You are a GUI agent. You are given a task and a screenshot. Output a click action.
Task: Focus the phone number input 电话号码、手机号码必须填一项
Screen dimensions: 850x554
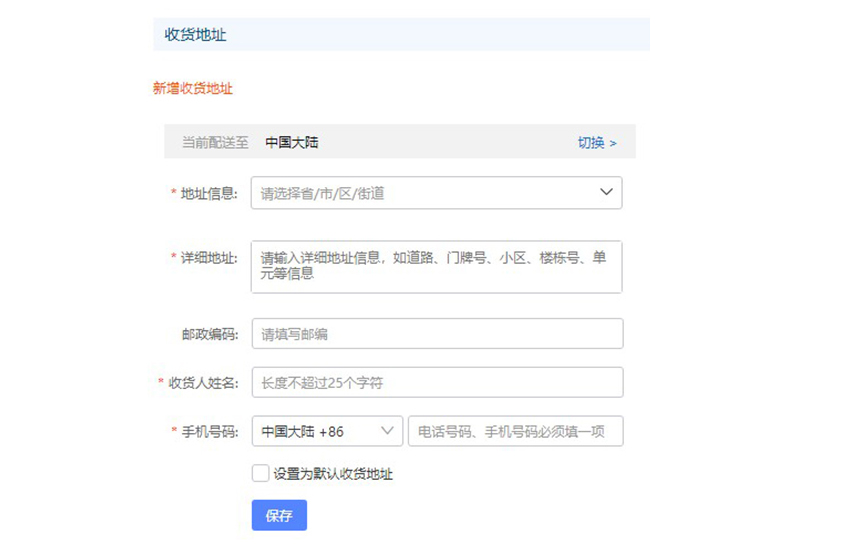[516, 431]
